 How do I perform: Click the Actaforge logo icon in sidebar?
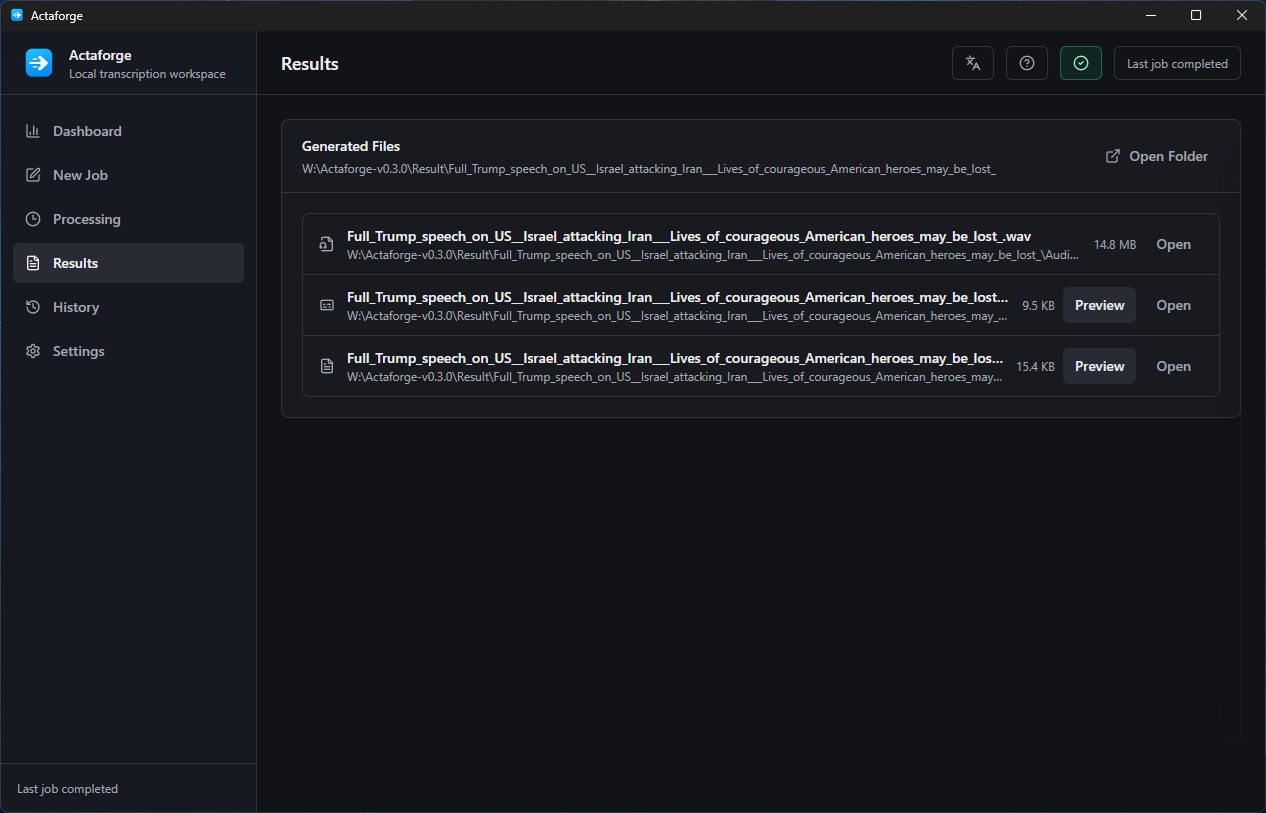click(38, 63)
